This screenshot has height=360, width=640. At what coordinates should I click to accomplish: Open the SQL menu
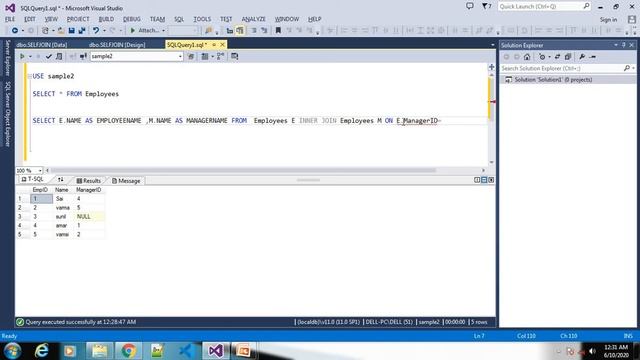click(179, 19)
